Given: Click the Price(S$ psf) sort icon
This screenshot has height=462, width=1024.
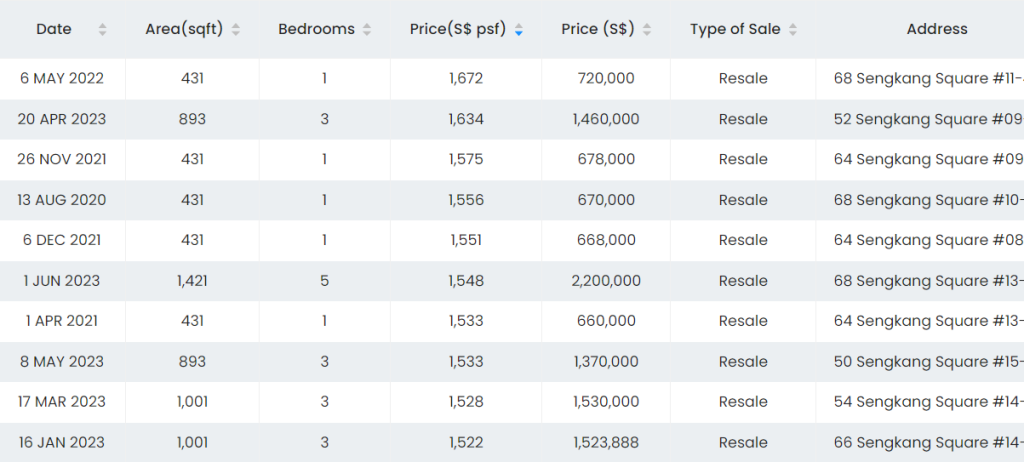Looking at the screenshot, I should point(518,30).
